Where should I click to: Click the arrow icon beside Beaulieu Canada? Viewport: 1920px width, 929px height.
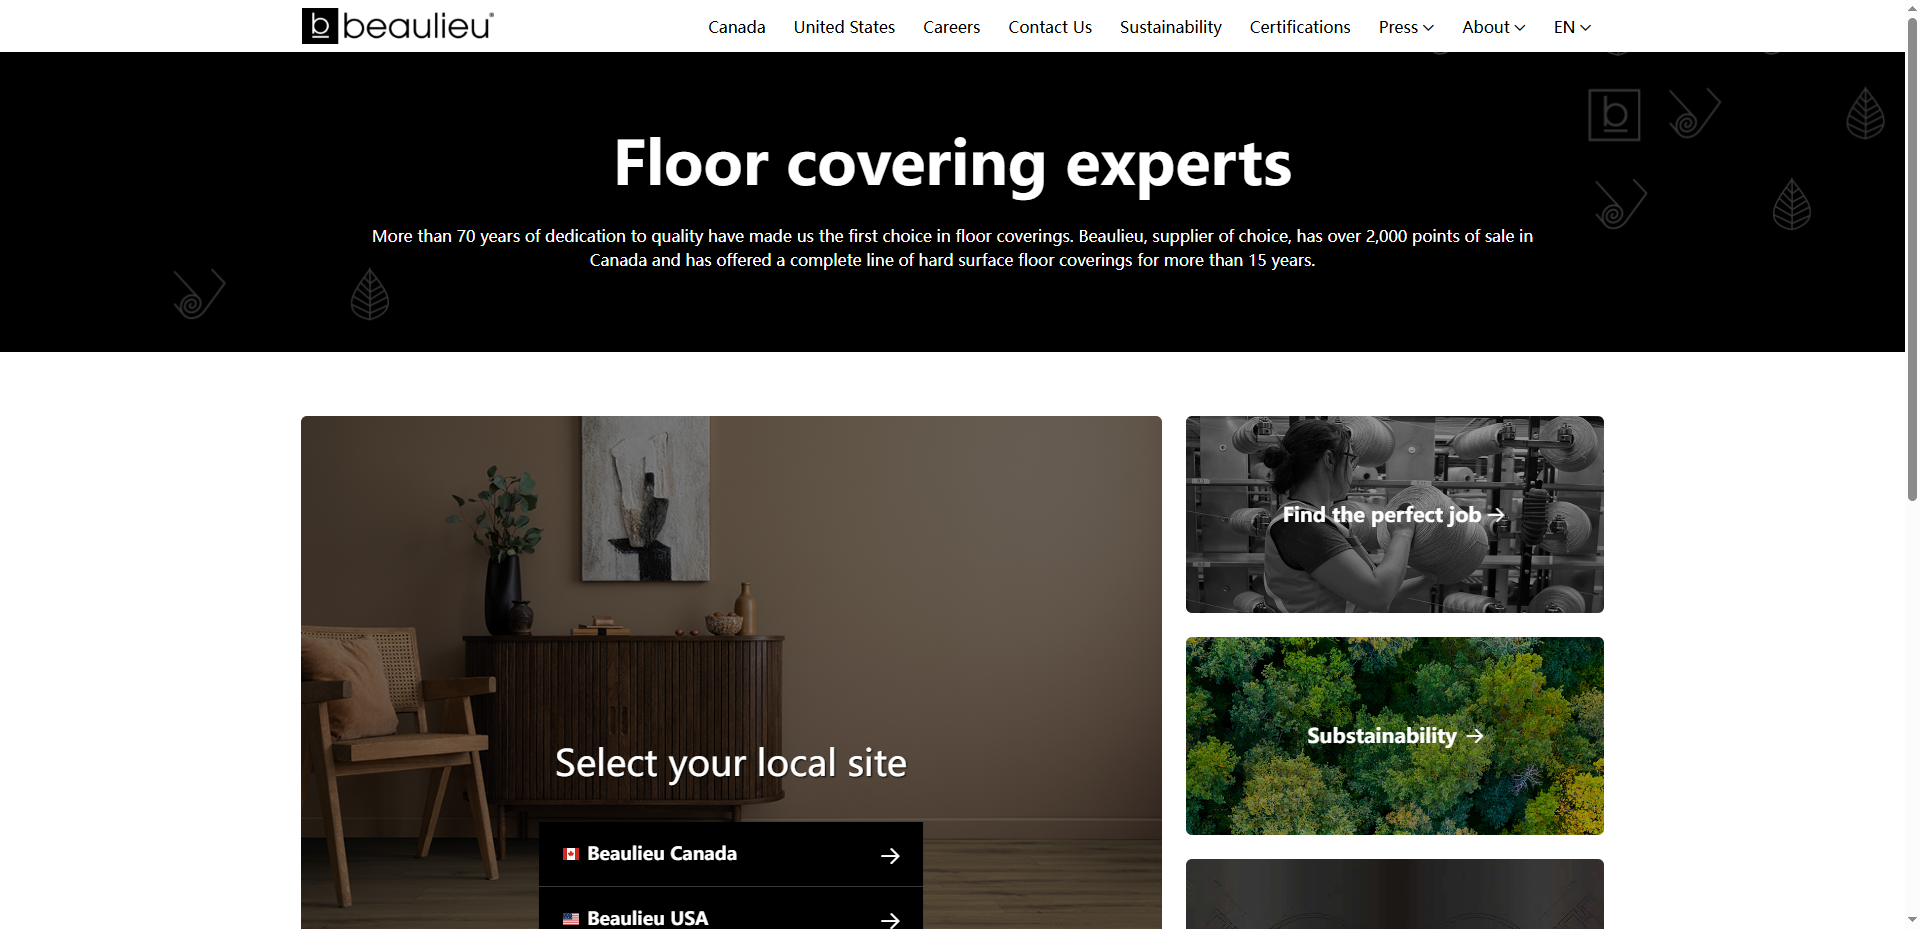tap(890, 856)
